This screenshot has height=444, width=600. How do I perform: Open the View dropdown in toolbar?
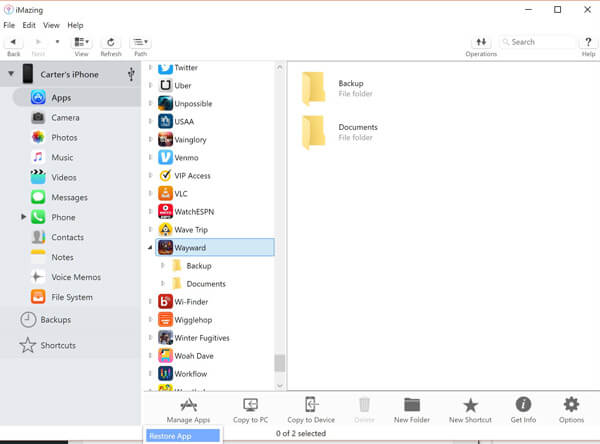[x=82, y=42]
